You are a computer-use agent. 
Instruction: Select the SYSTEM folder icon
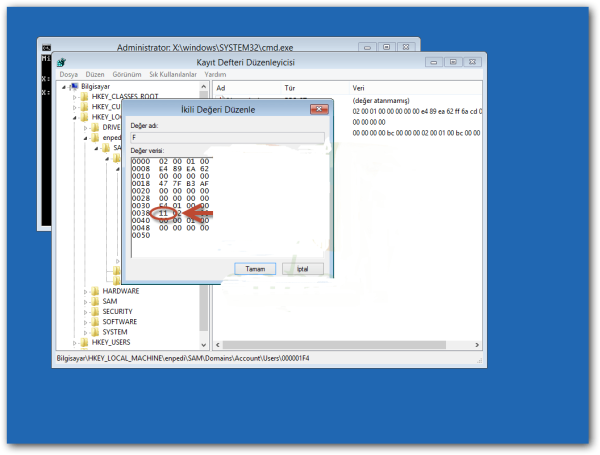coord(95,332)
